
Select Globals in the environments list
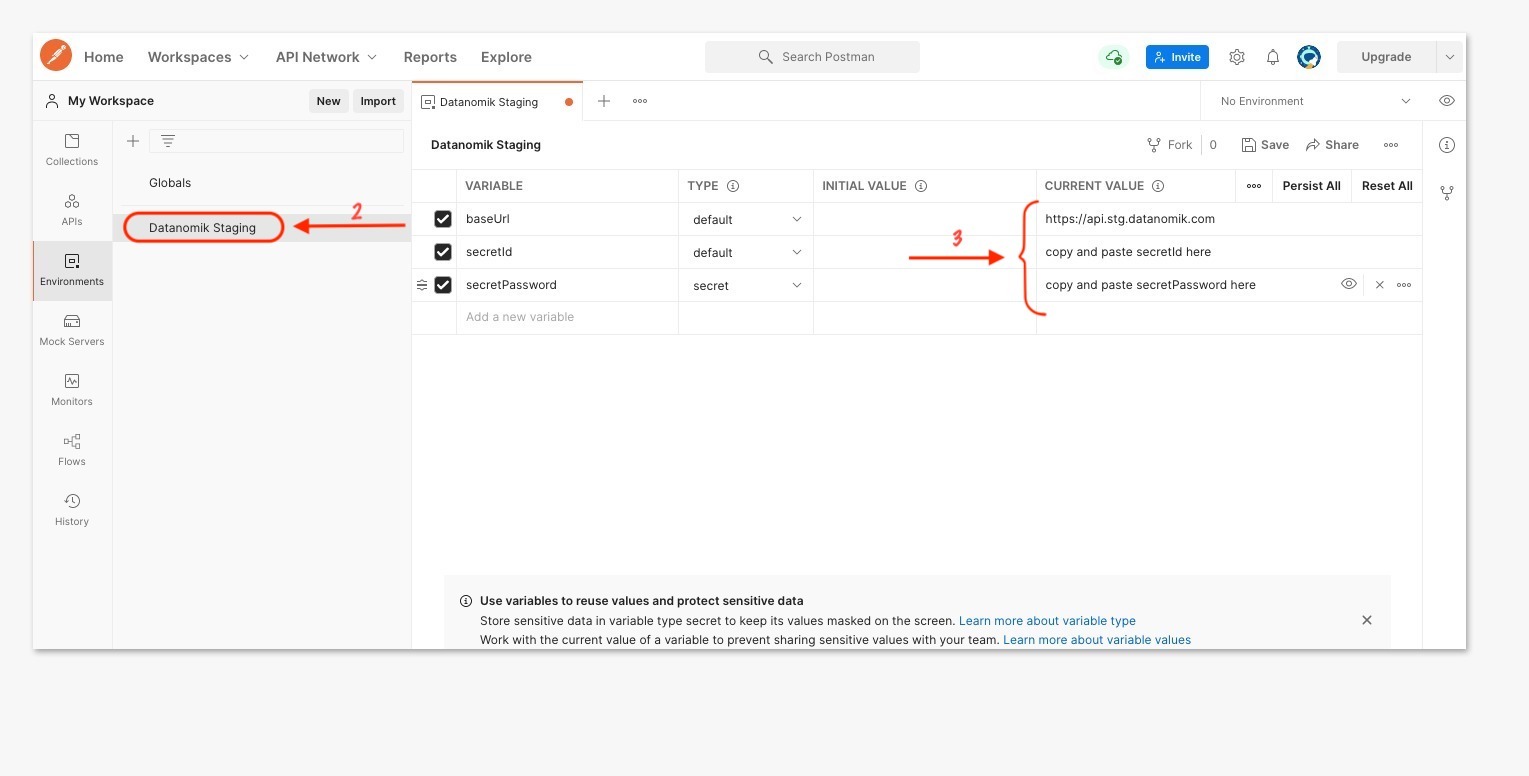pyautogui.click(x=170, y=183)
